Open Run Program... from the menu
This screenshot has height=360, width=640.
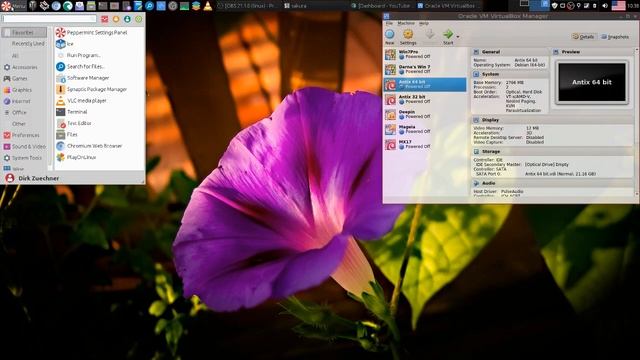coord(99,55)
